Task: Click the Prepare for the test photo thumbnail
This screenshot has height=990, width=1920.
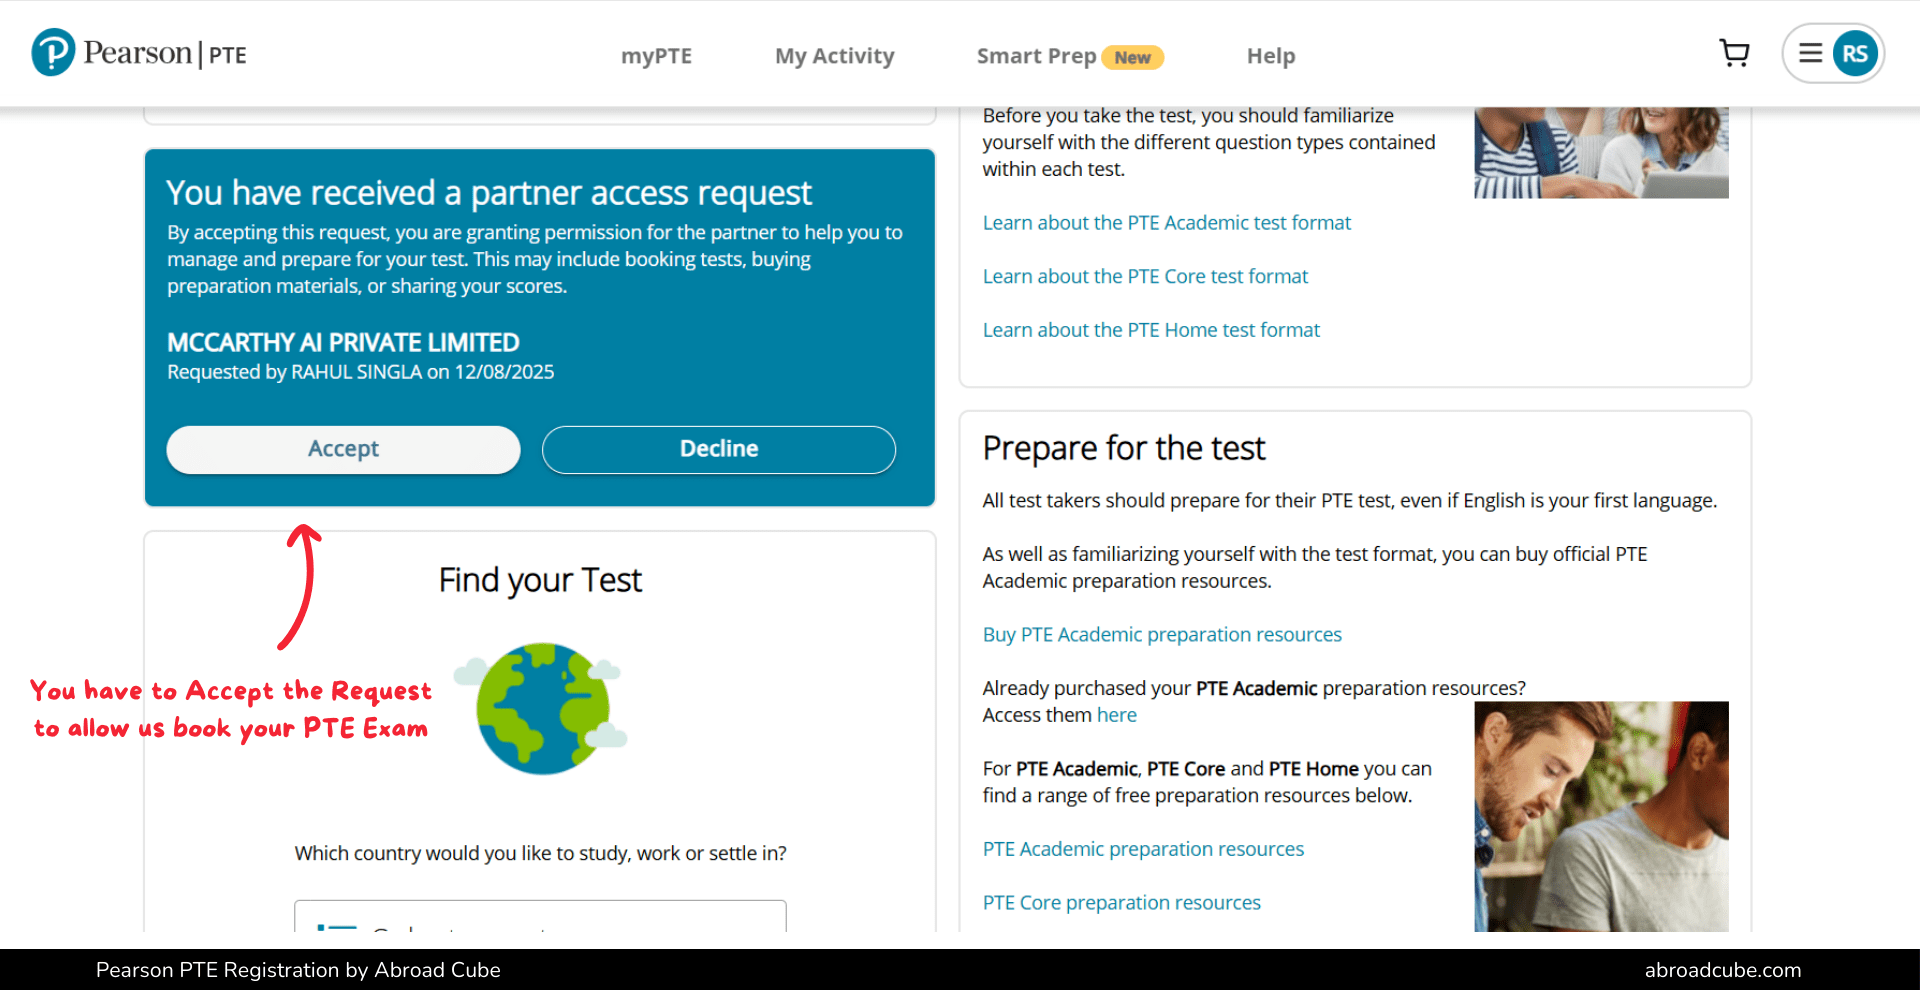Action: (1601, 815)
